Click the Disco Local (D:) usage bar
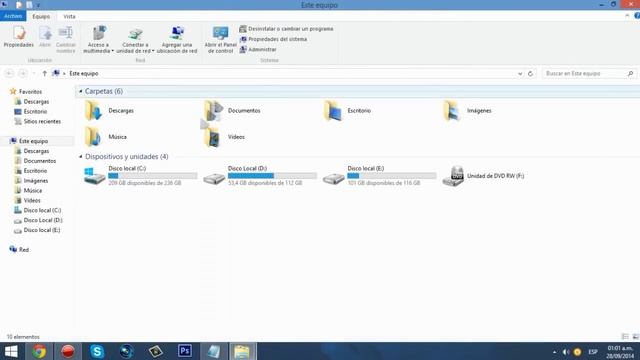The image size is (640, 360). [272, 176]
